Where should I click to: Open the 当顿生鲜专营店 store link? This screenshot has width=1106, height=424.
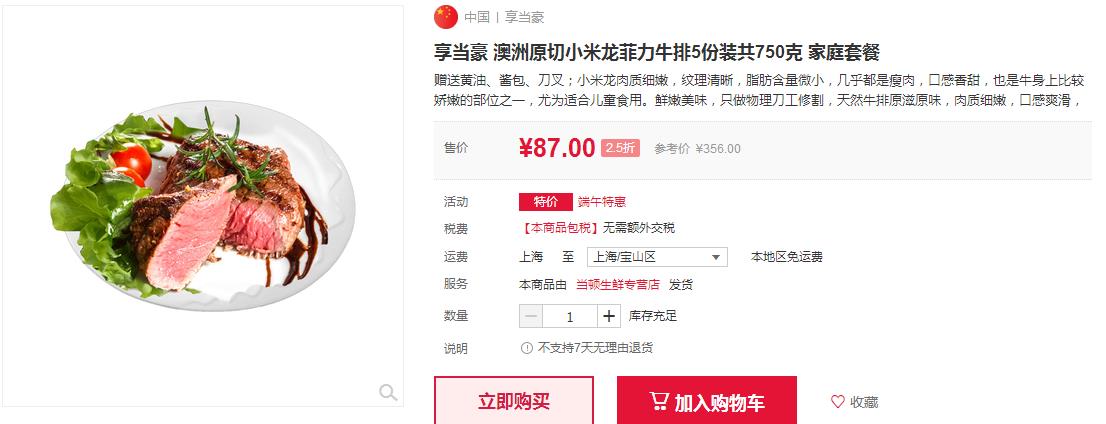(x=618, y=285)
